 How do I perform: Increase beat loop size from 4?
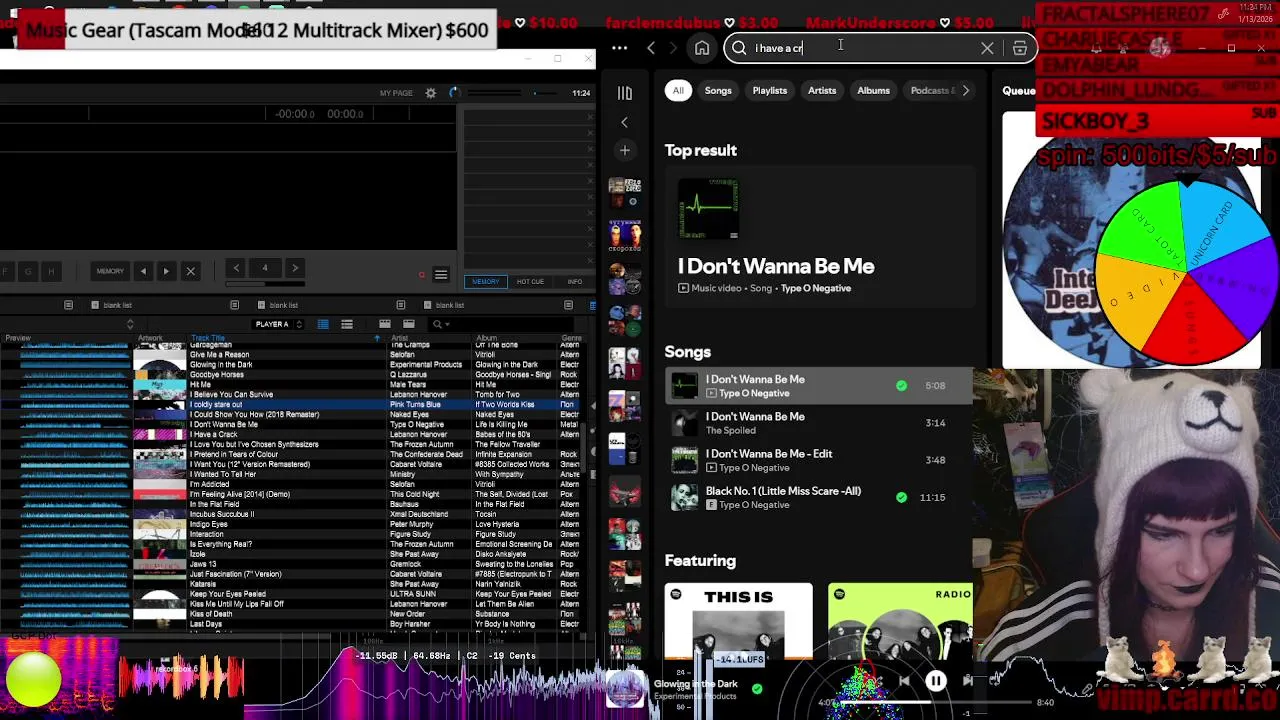[294, 268]
